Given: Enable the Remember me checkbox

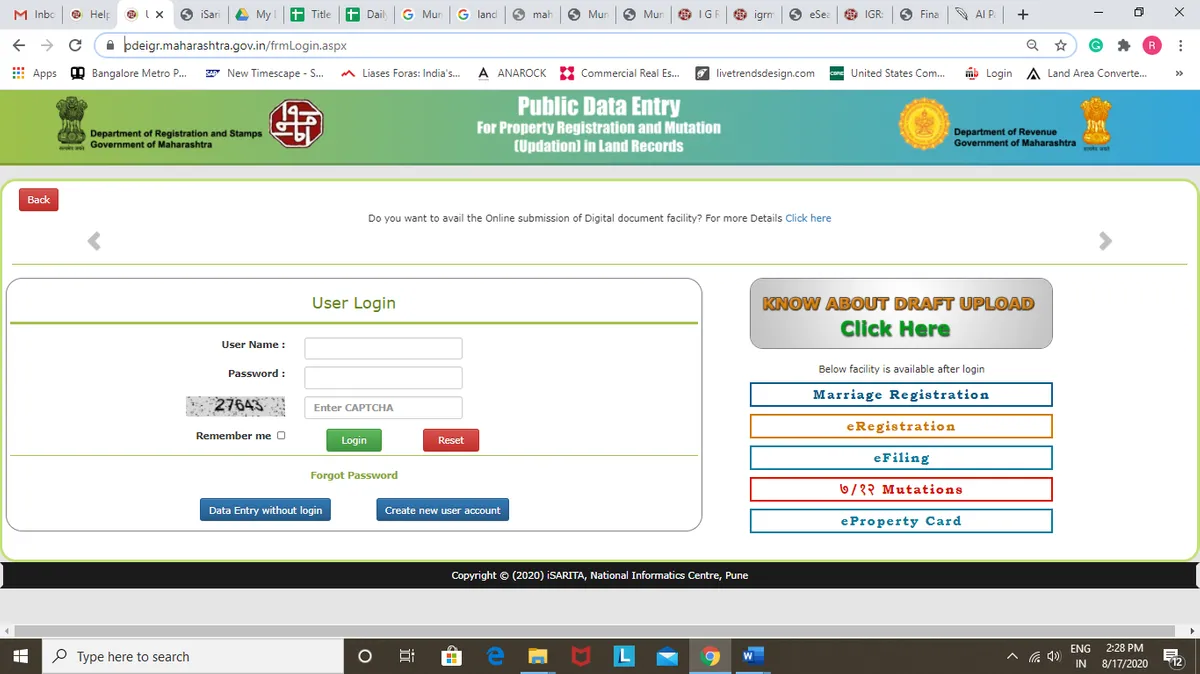Looking at the screenshot, I should [281, 435].
